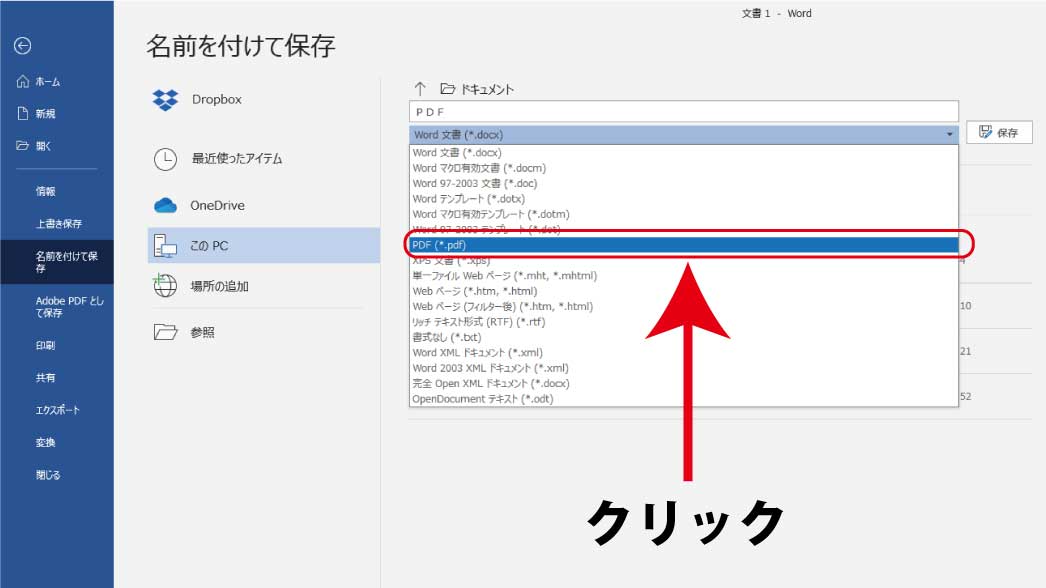Select PDF (*.pdf) file type
Viewport: 1046px width, 588px height.
click(x=684, y=245)
